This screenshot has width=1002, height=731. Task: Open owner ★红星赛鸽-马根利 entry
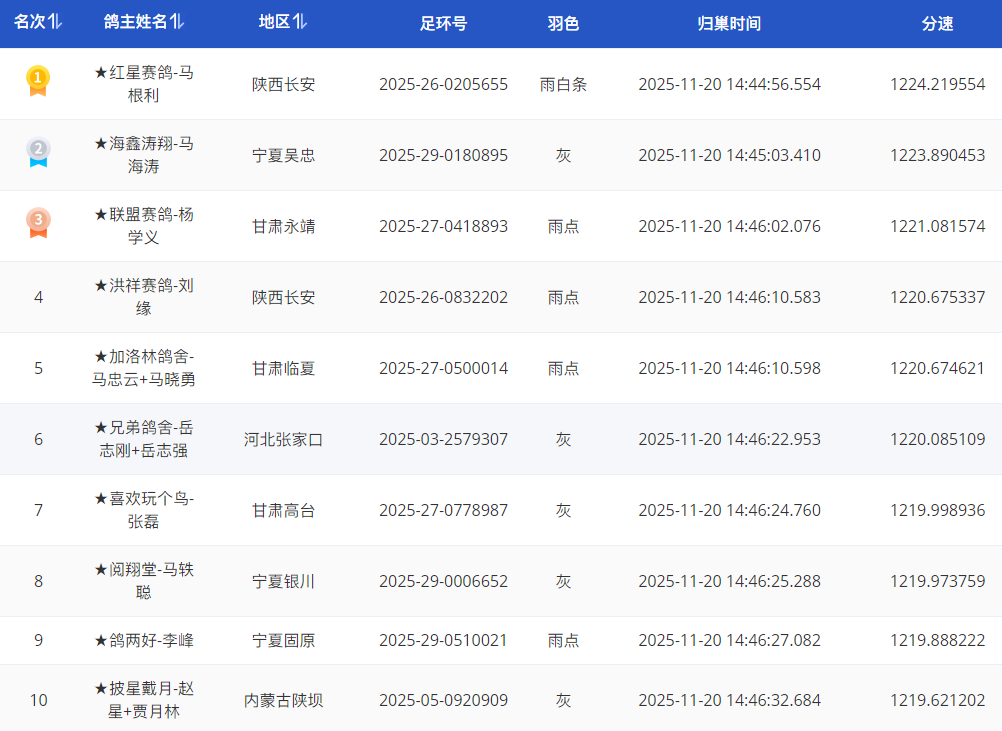143,84
